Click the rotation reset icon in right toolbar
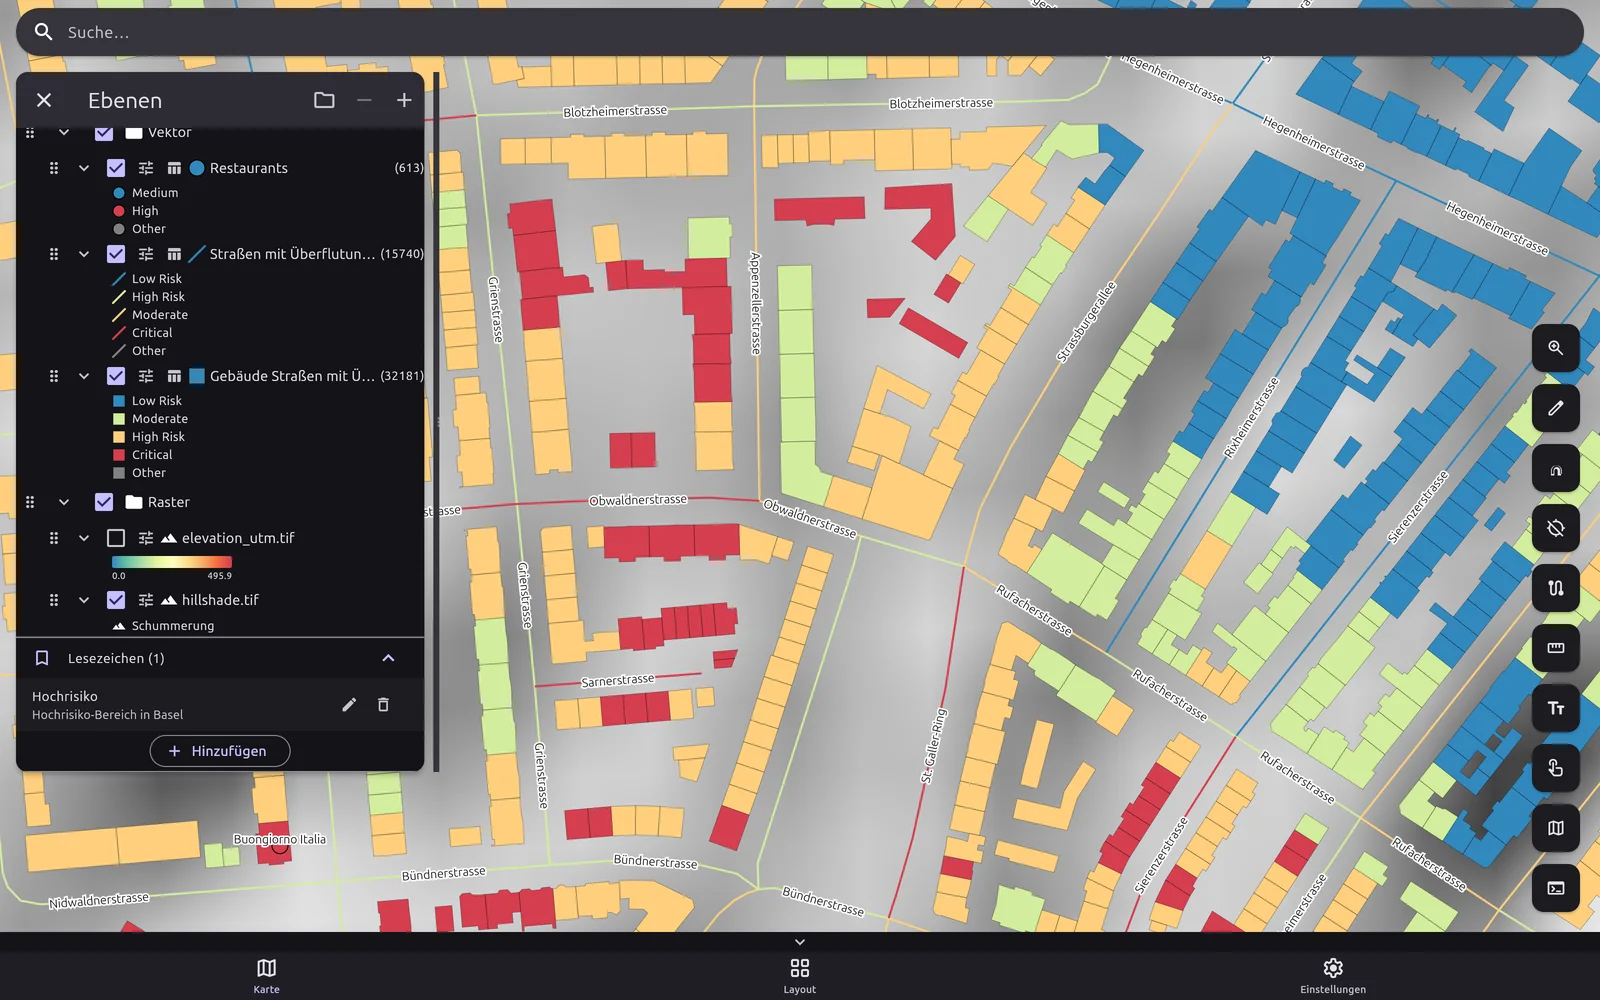This screenshot has height=1000, width=1600. (1556, 528)
